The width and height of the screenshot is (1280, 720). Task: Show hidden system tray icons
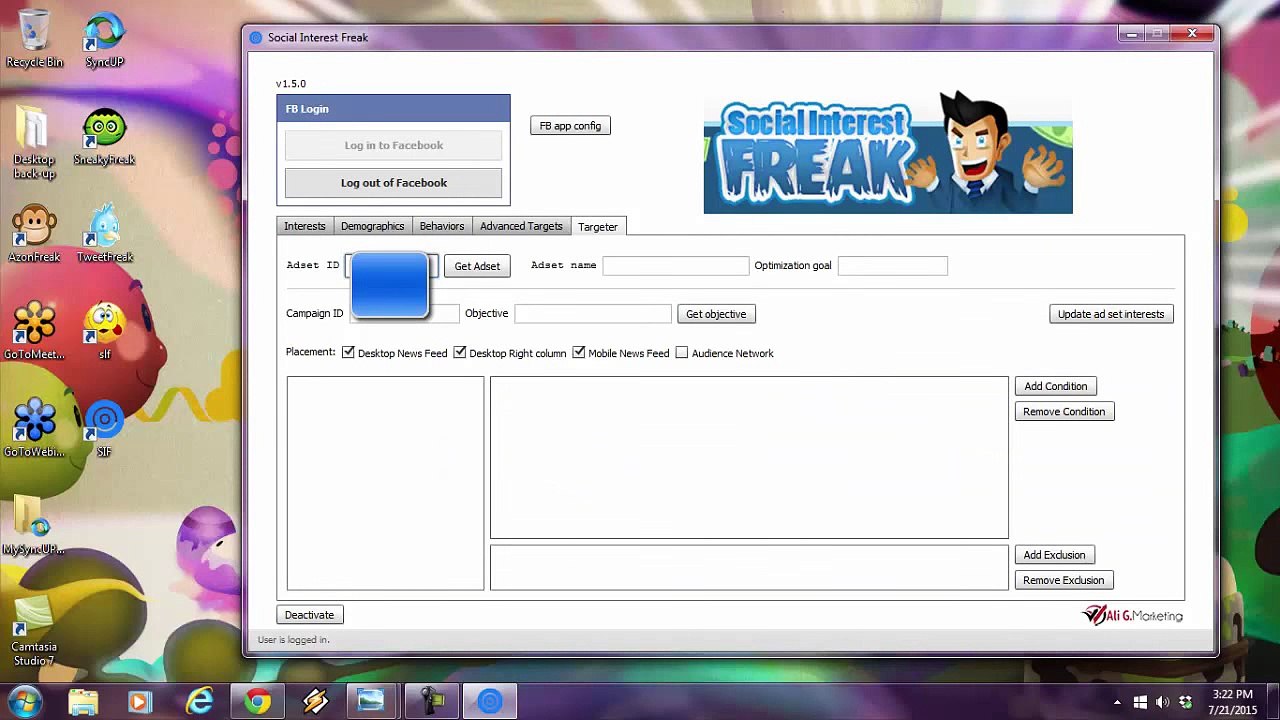coord(1117,703)
